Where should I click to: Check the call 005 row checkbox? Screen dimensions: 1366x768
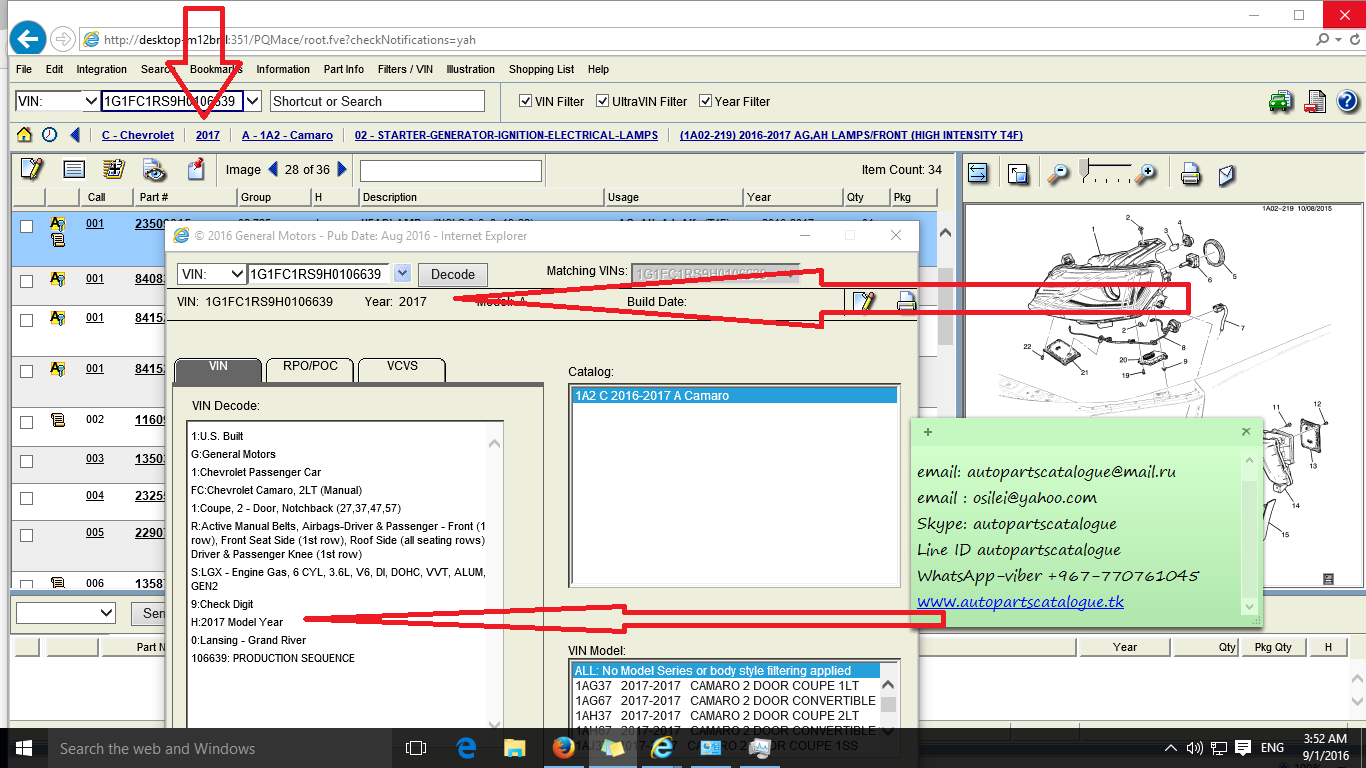pyautogui.click(x=27, y=535)
